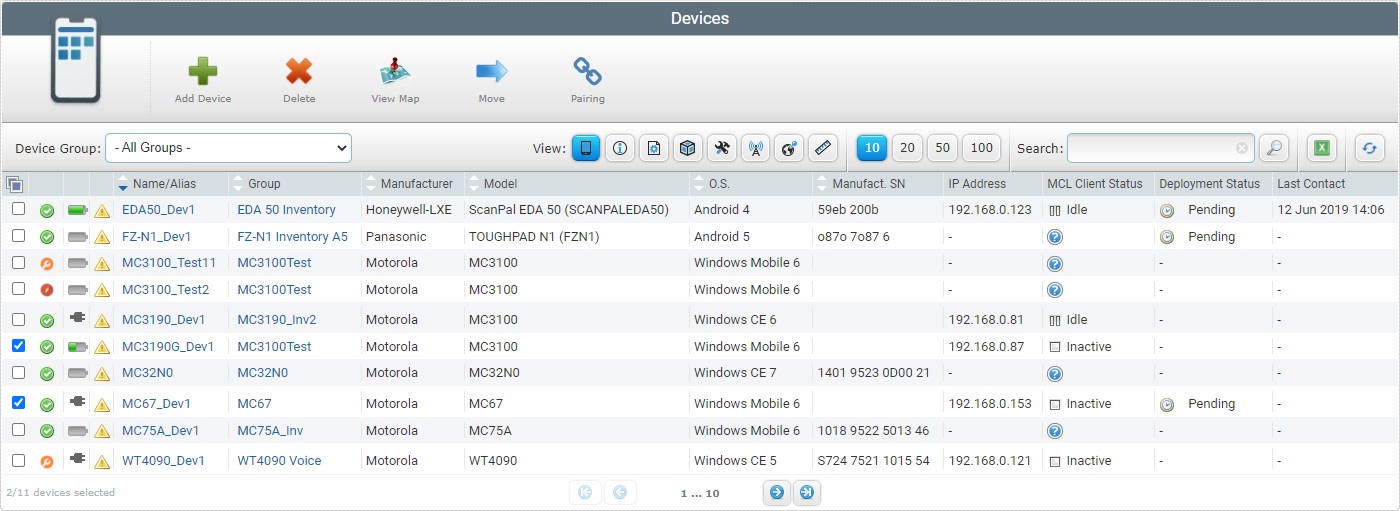The width and height of the screenshot is (1400, 511).
Task: Show 20 devices per page
Action: [907, 148]
